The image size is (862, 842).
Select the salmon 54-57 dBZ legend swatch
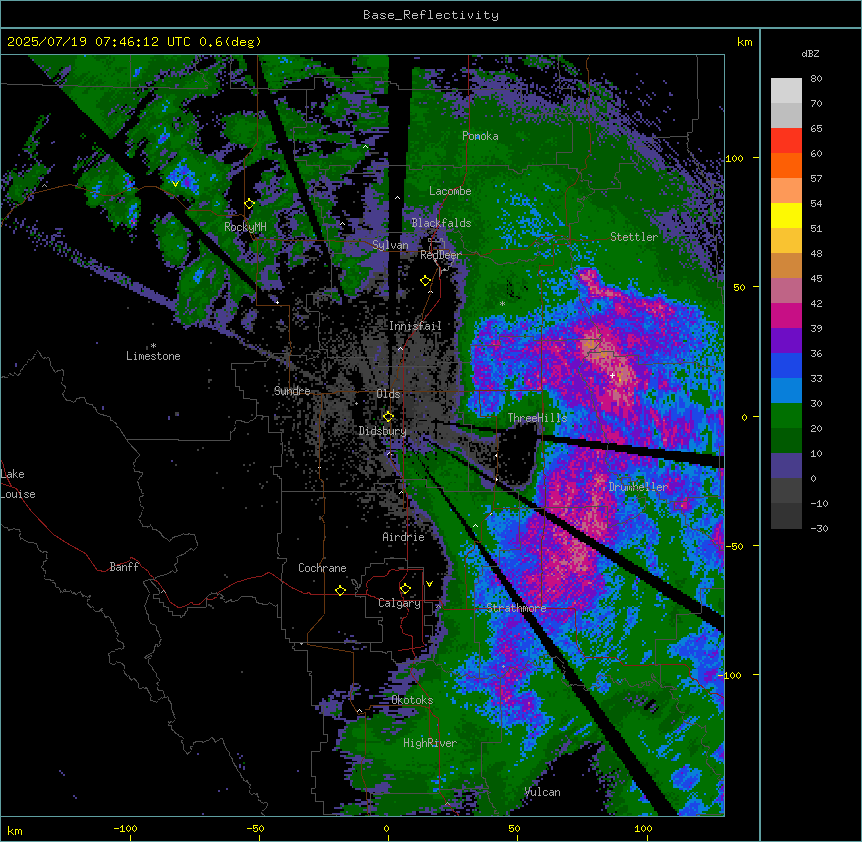[786, 191]
